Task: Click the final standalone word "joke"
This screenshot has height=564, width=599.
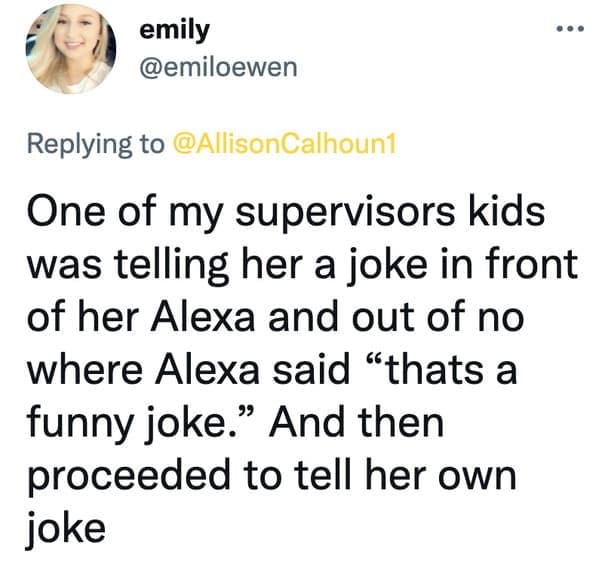Action: point(66,531)
